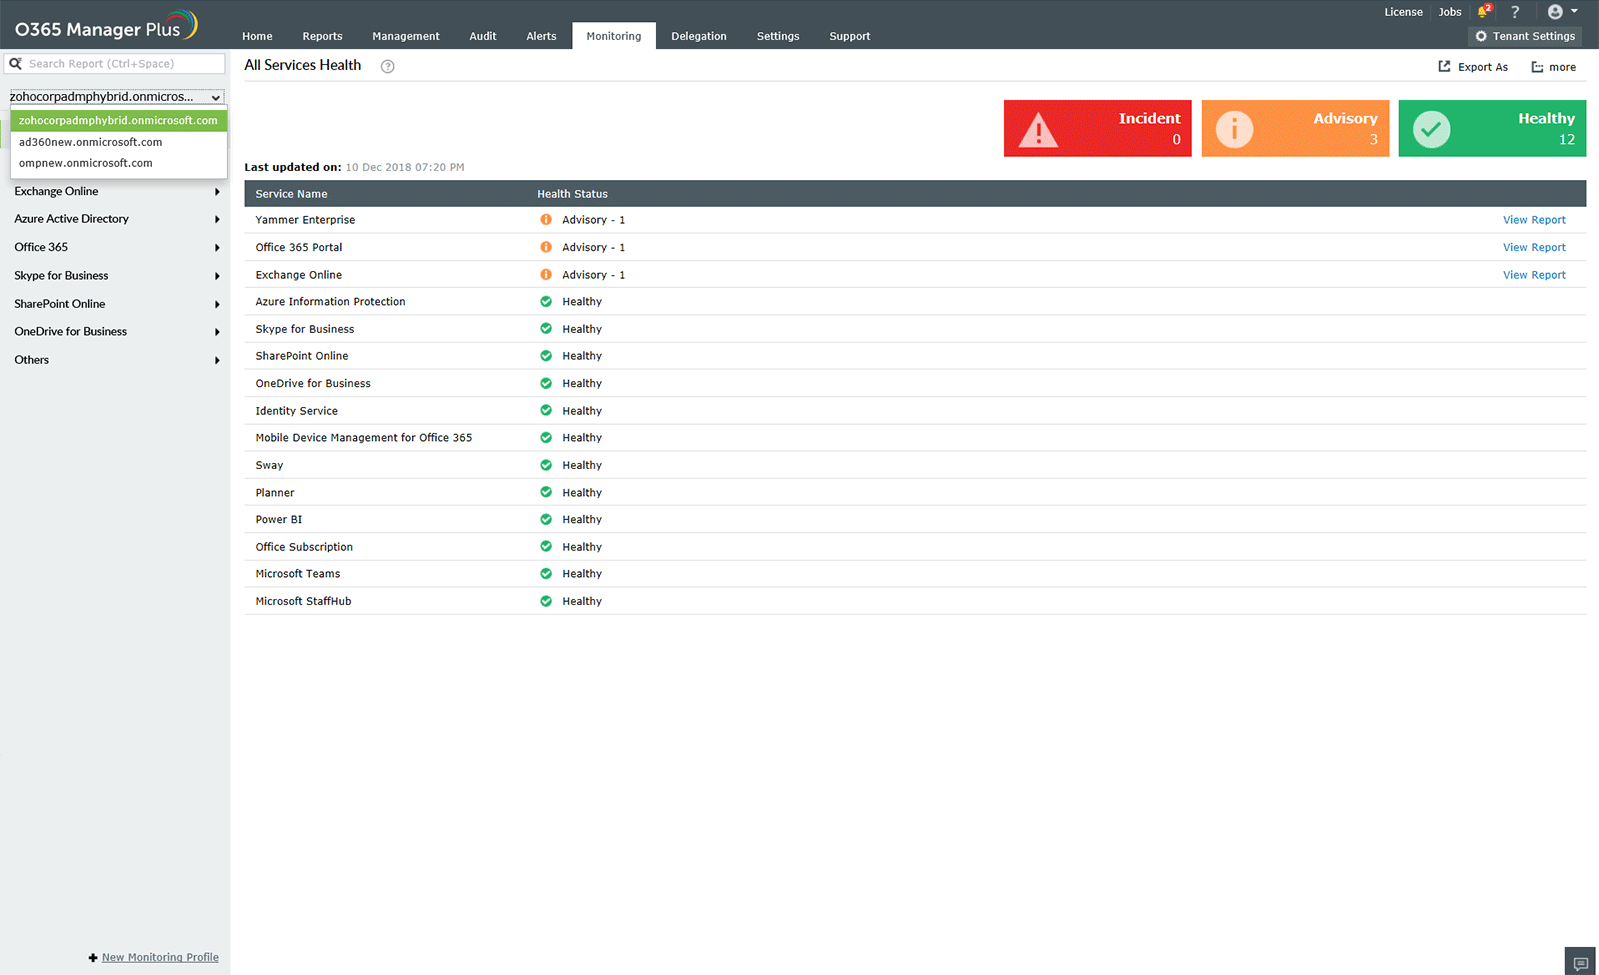Open the Delegation tab
The height and width of the screenshot is (975, 1599).
tap(699, 36)
